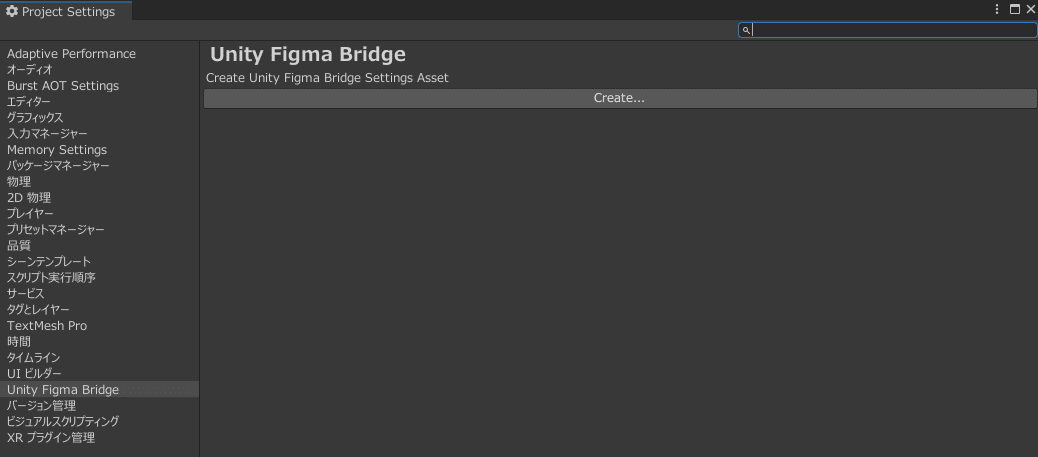
Task: Maximize the Project Settings window
Action: (1015, 9)
